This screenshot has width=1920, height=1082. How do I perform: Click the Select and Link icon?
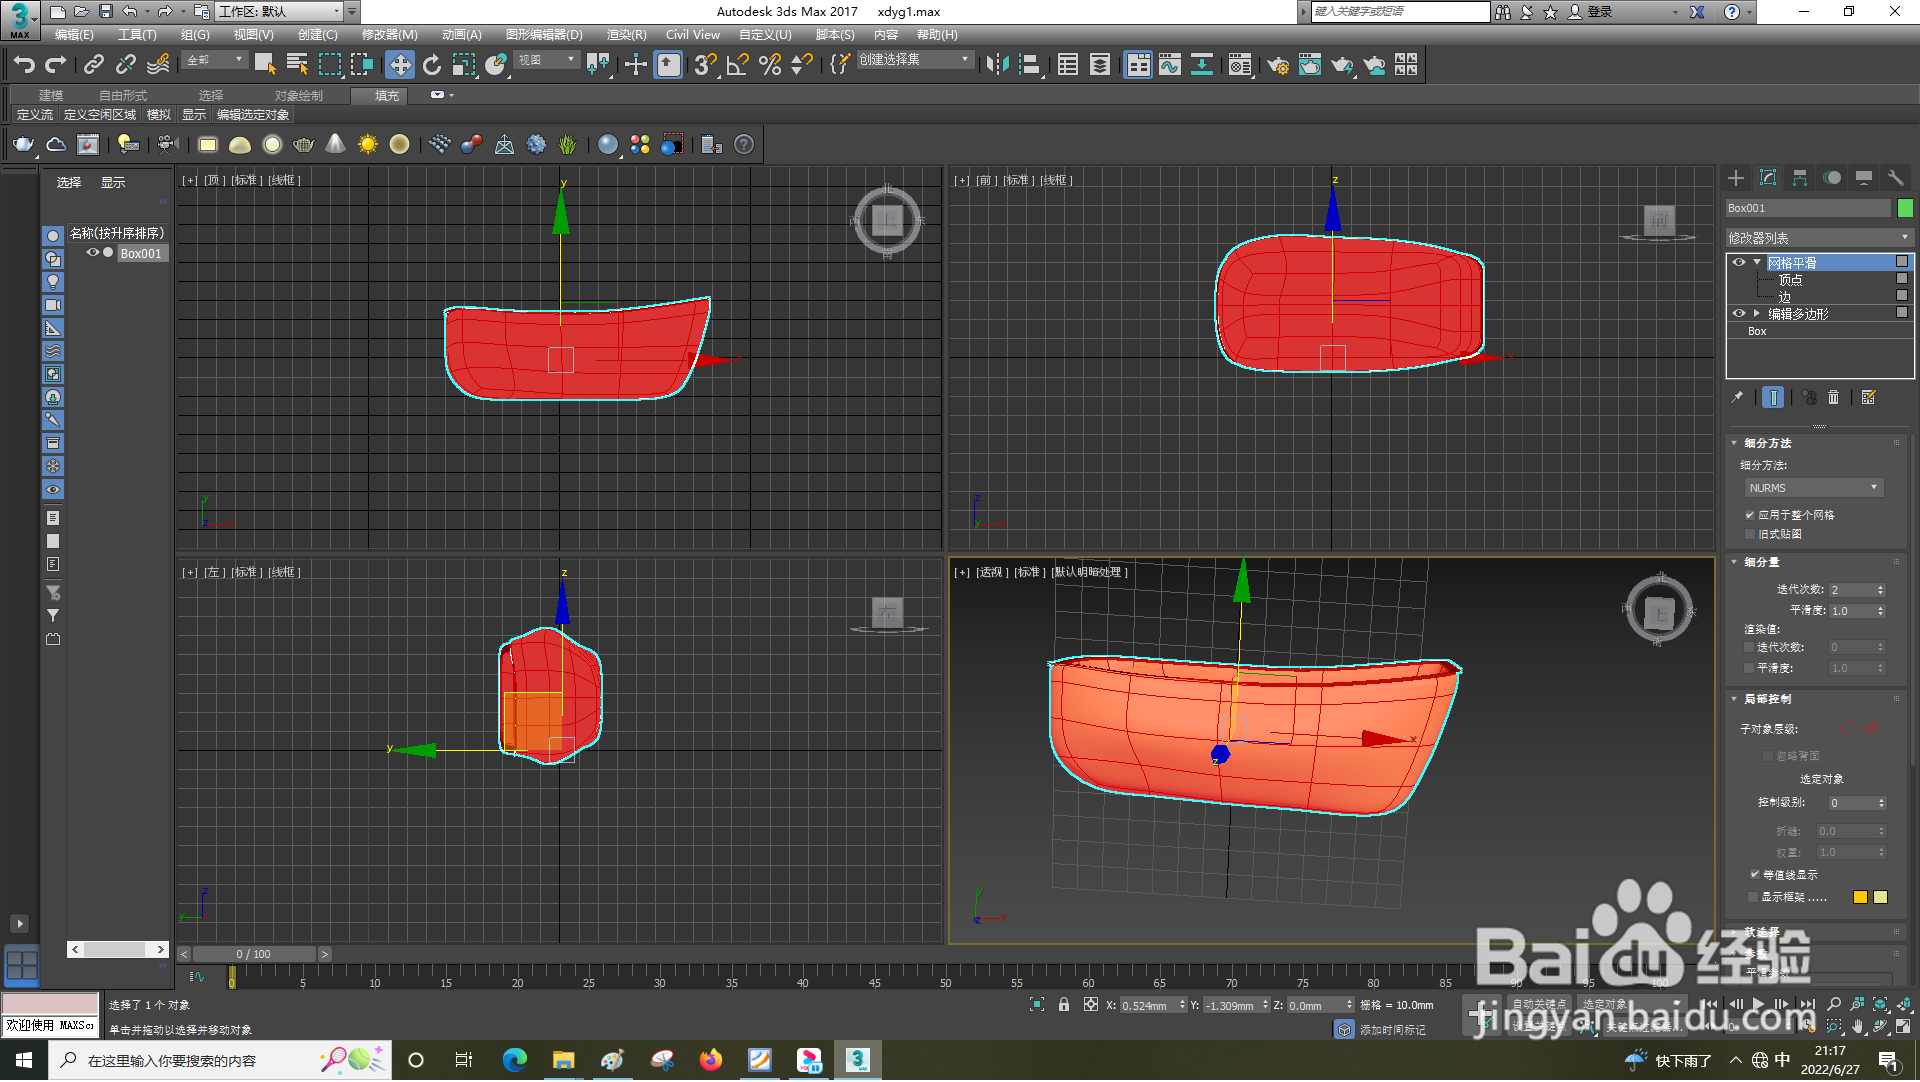pyautogui.click(x=94, y=66)
